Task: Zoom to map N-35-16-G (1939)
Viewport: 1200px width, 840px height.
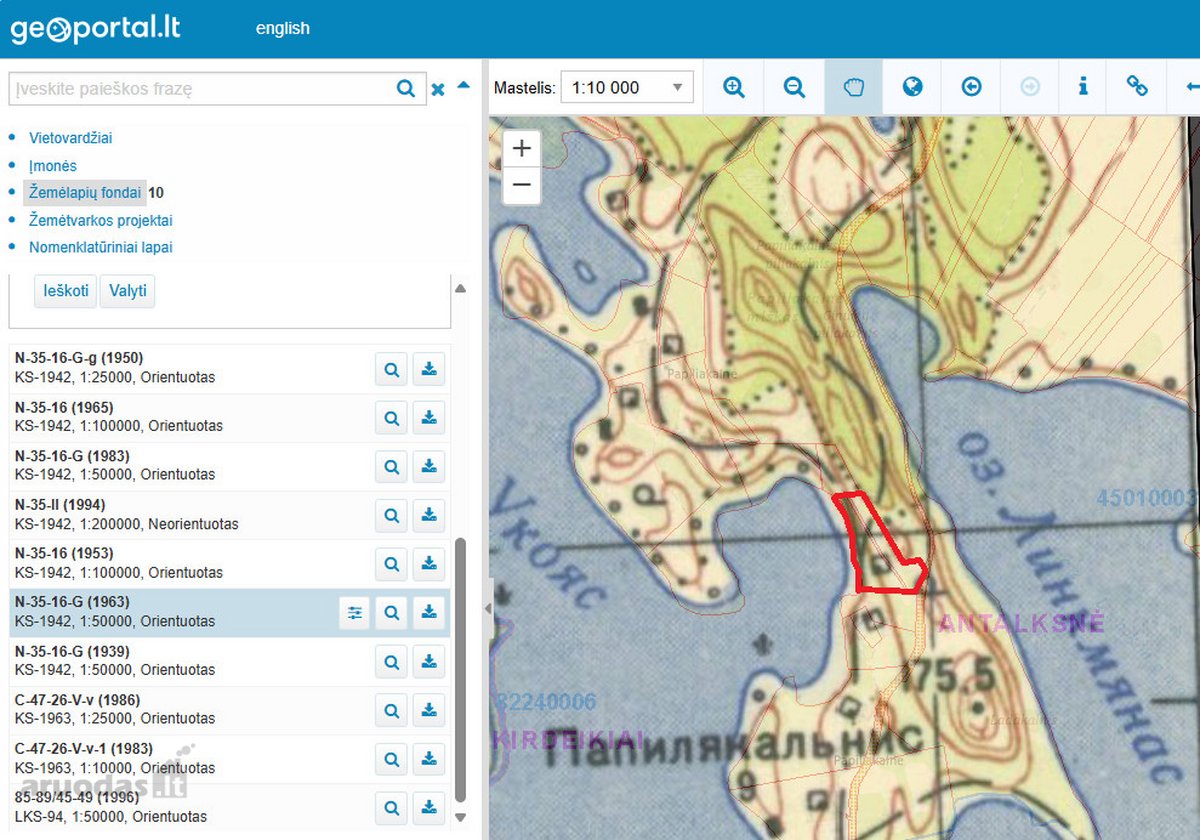Action: point(392,661)
